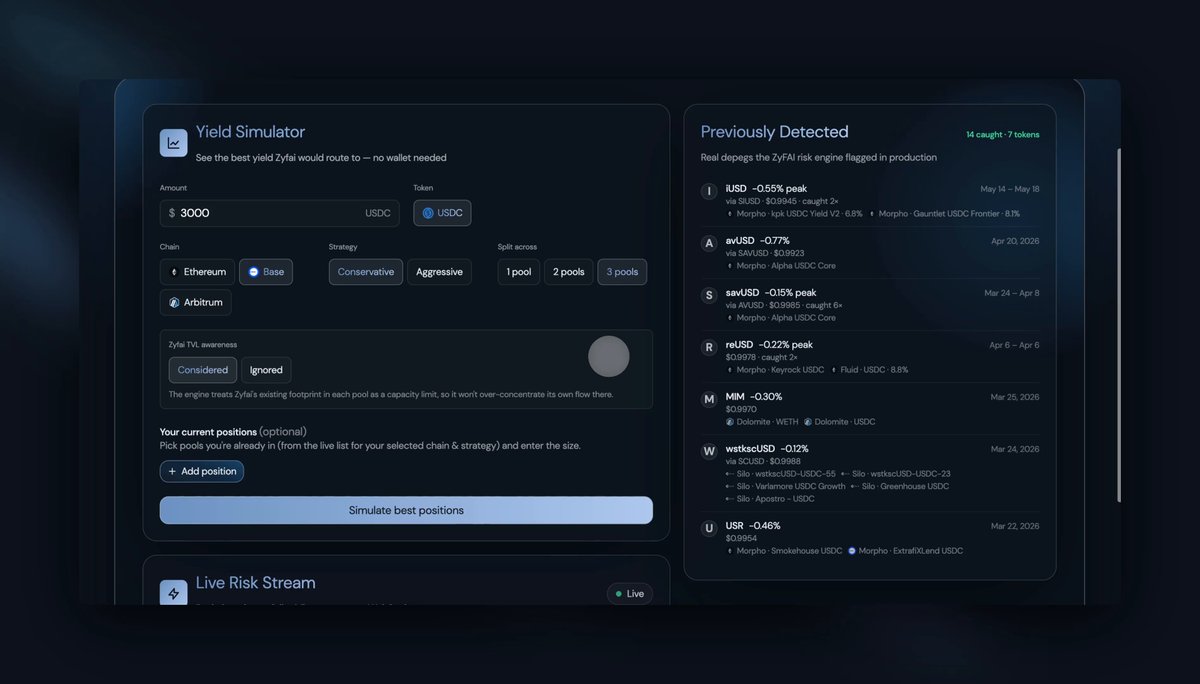Click the "reUSD −0.22% peak" entry title
Viewport: 1200px width, 684px height.
click(x=769, y=344)
